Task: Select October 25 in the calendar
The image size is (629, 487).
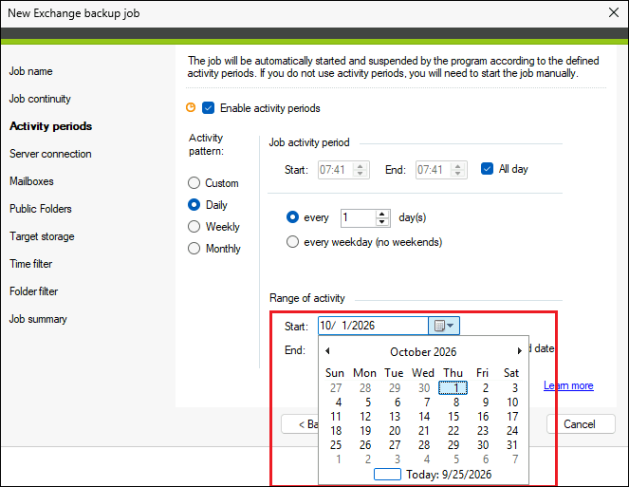Action: tap(336, 445)
